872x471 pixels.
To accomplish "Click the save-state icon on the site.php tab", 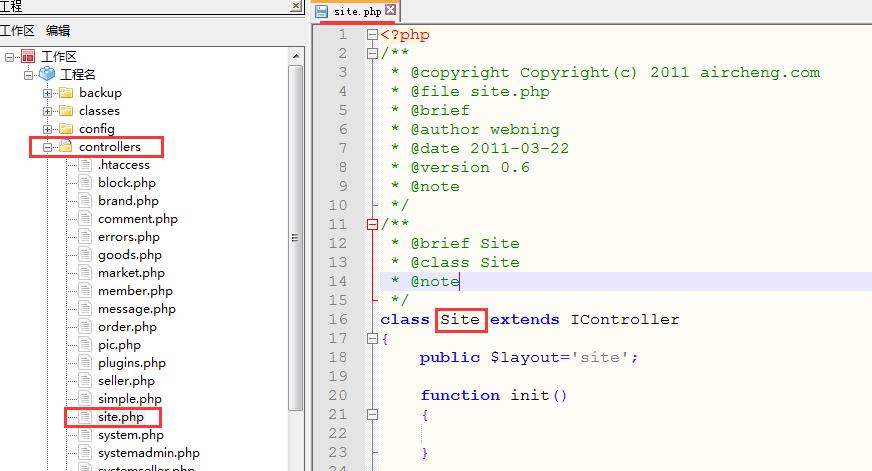I will 322,11.
